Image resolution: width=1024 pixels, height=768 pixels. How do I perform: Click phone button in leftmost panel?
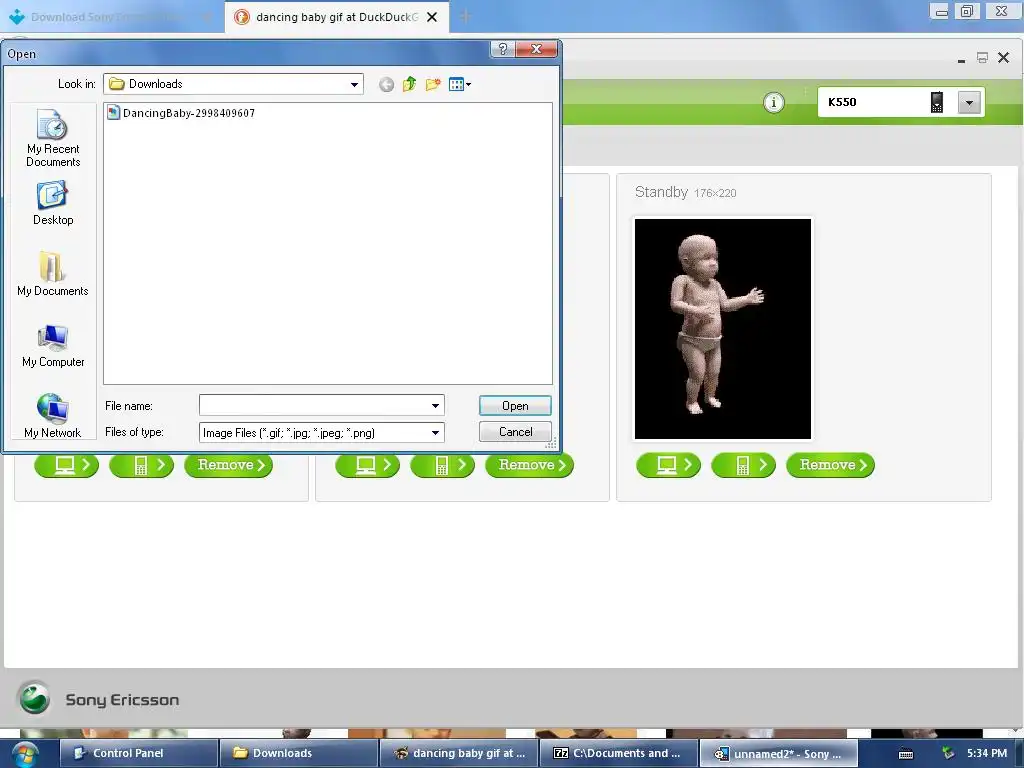[x=141, y=465]
